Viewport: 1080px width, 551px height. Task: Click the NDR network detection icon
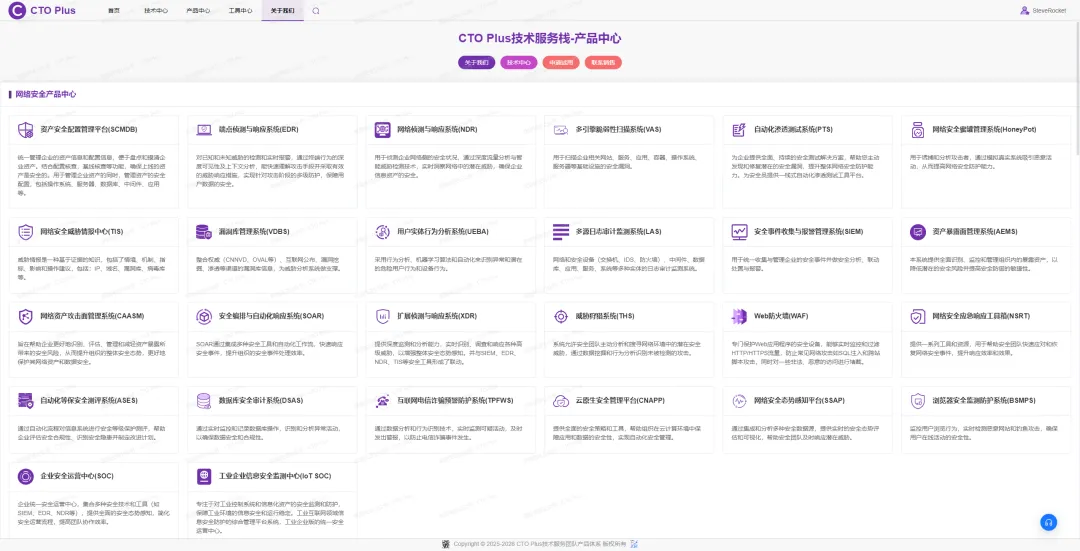(382, 129)
